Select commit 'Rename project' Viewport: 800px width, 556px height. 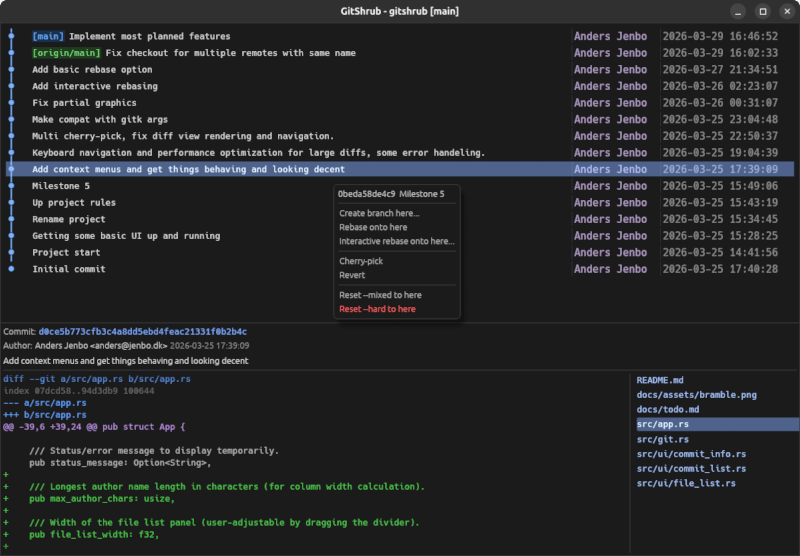pos(399,219)
